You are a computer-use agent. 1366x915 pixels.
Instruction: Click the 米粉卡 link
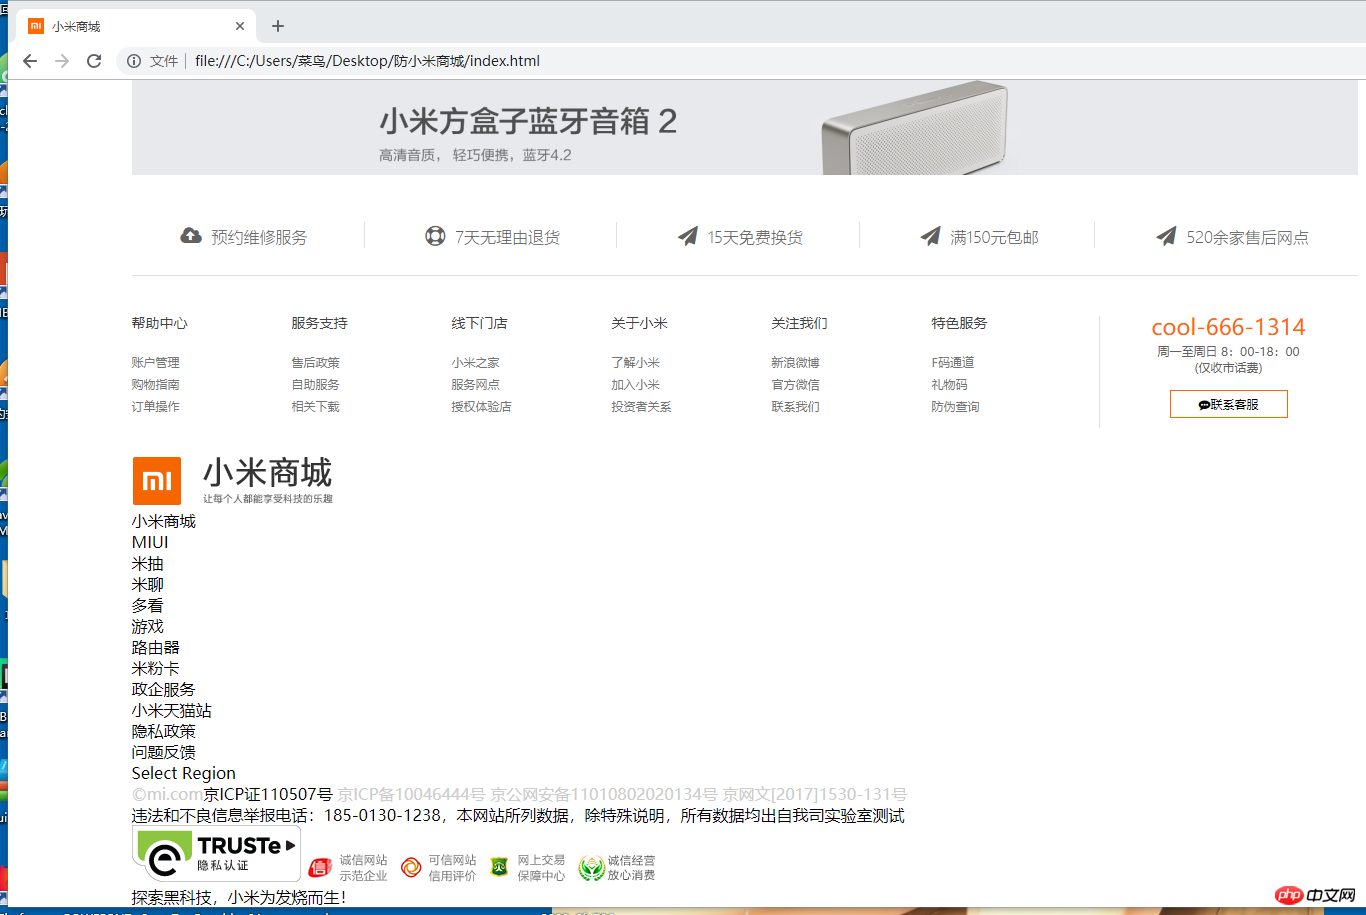pos(155,669)
